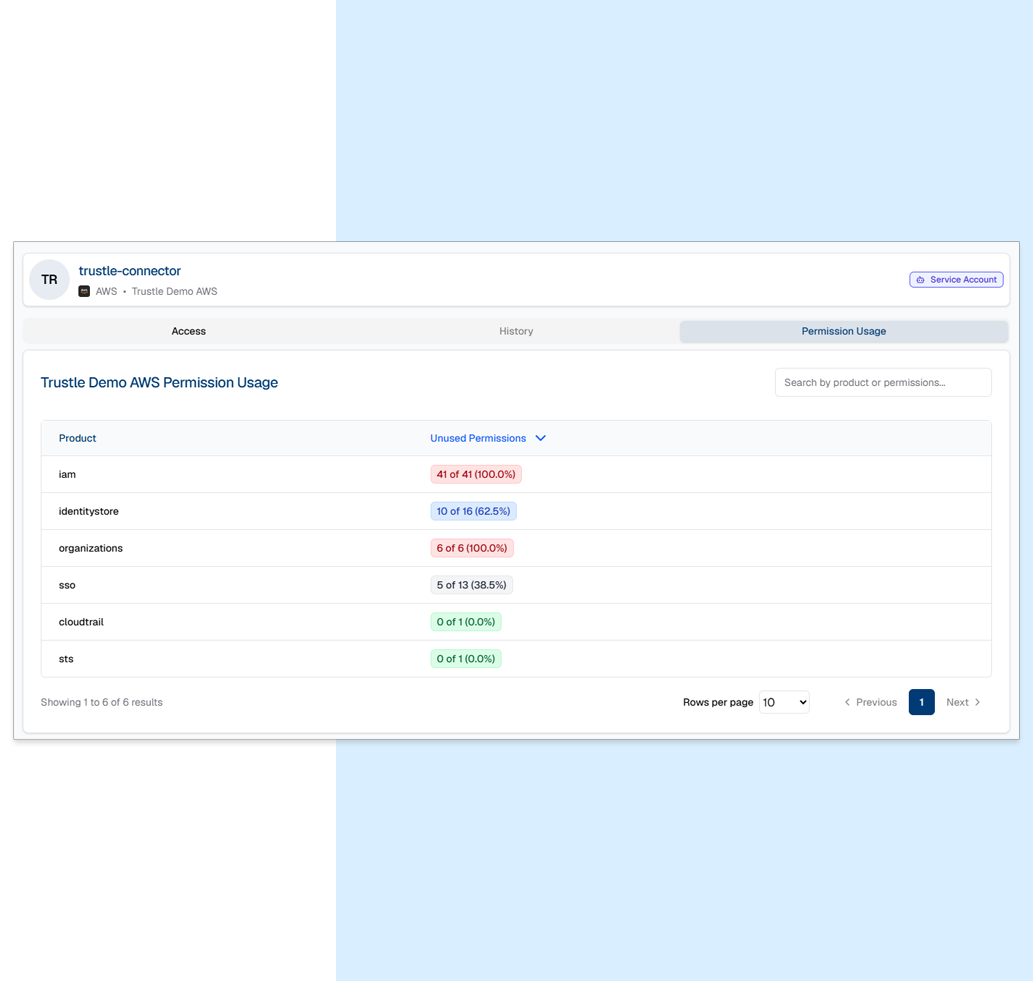The height and width of the screenshot is (981, 1033).
Task: Open the Rows per page dropdown
Action: [784, 702]
